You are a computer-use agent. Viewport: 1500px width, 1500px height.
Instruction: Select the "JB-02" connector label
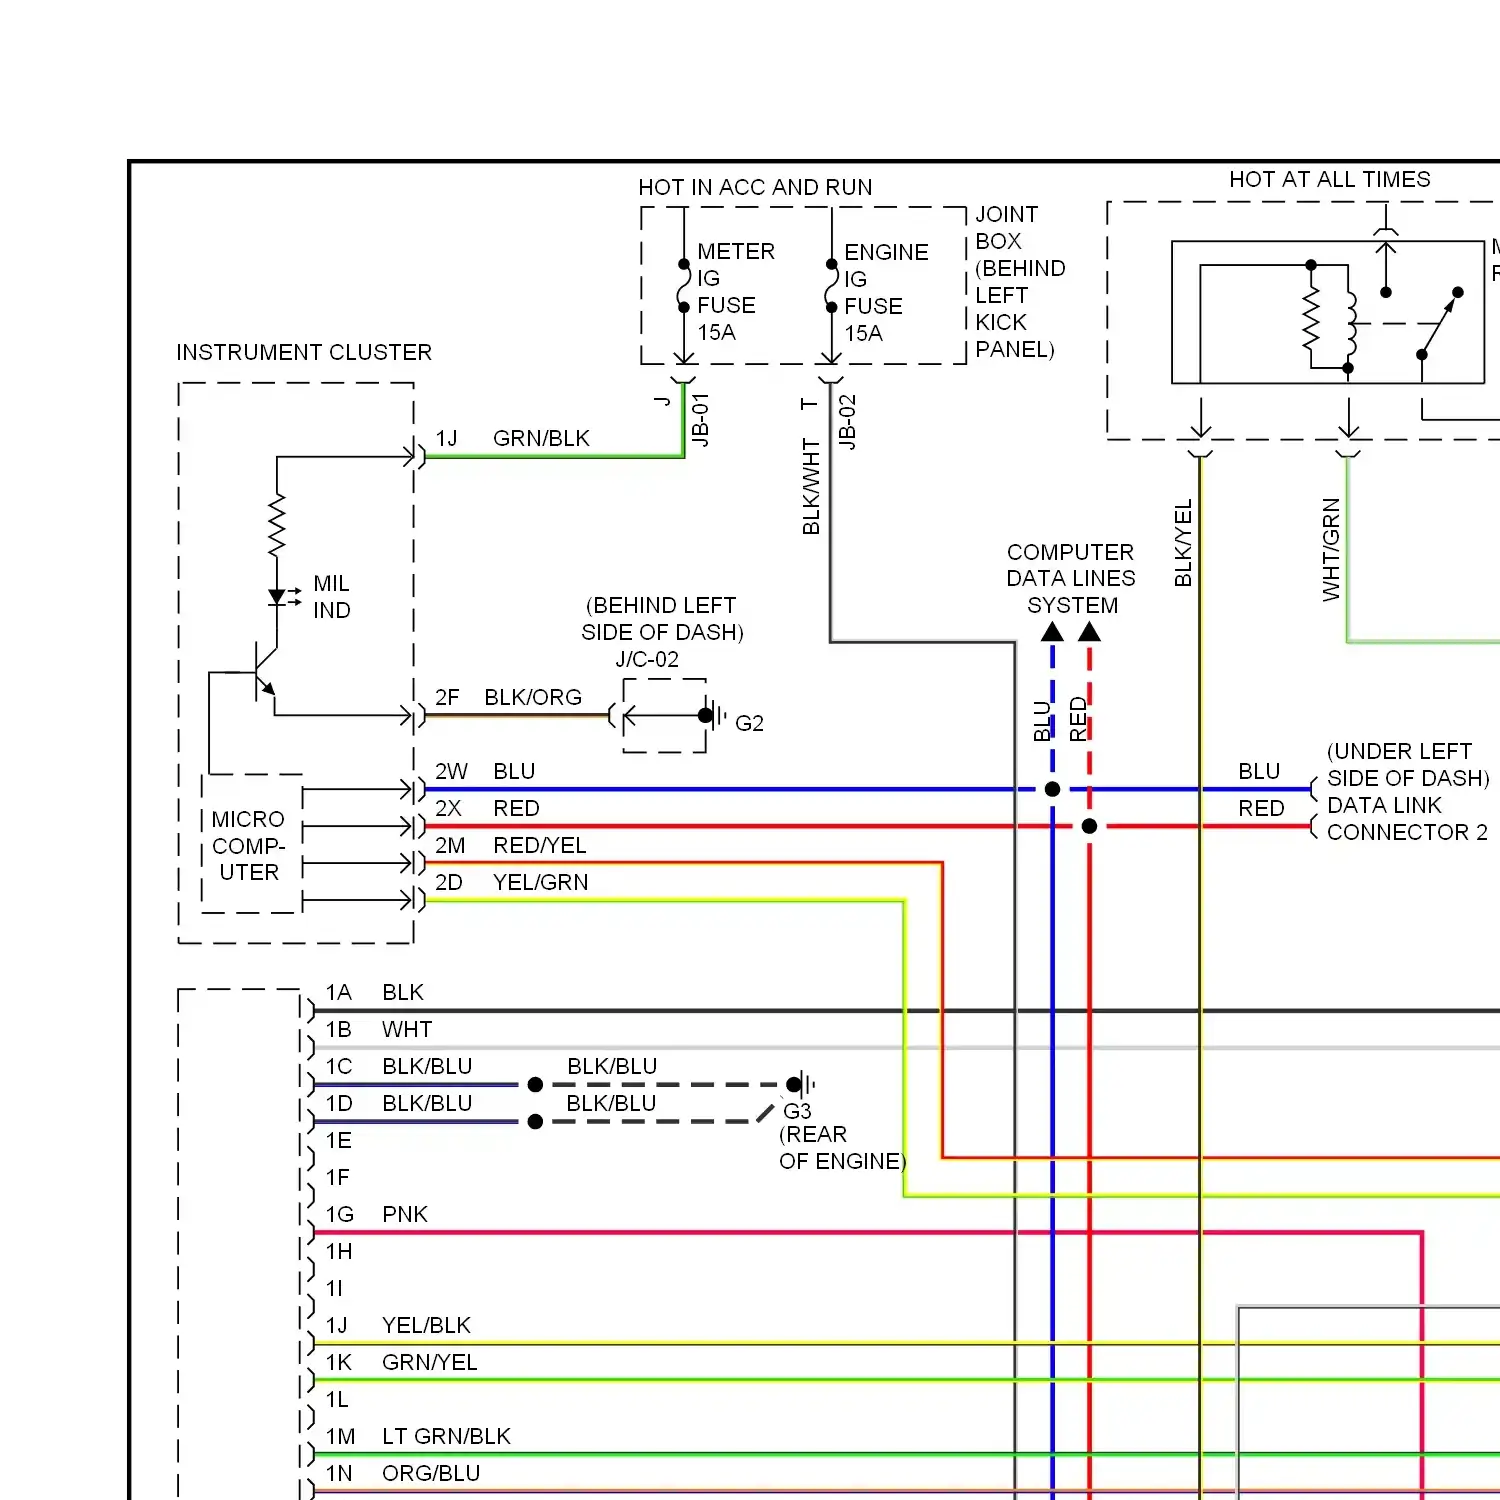(x=847, y=422)
